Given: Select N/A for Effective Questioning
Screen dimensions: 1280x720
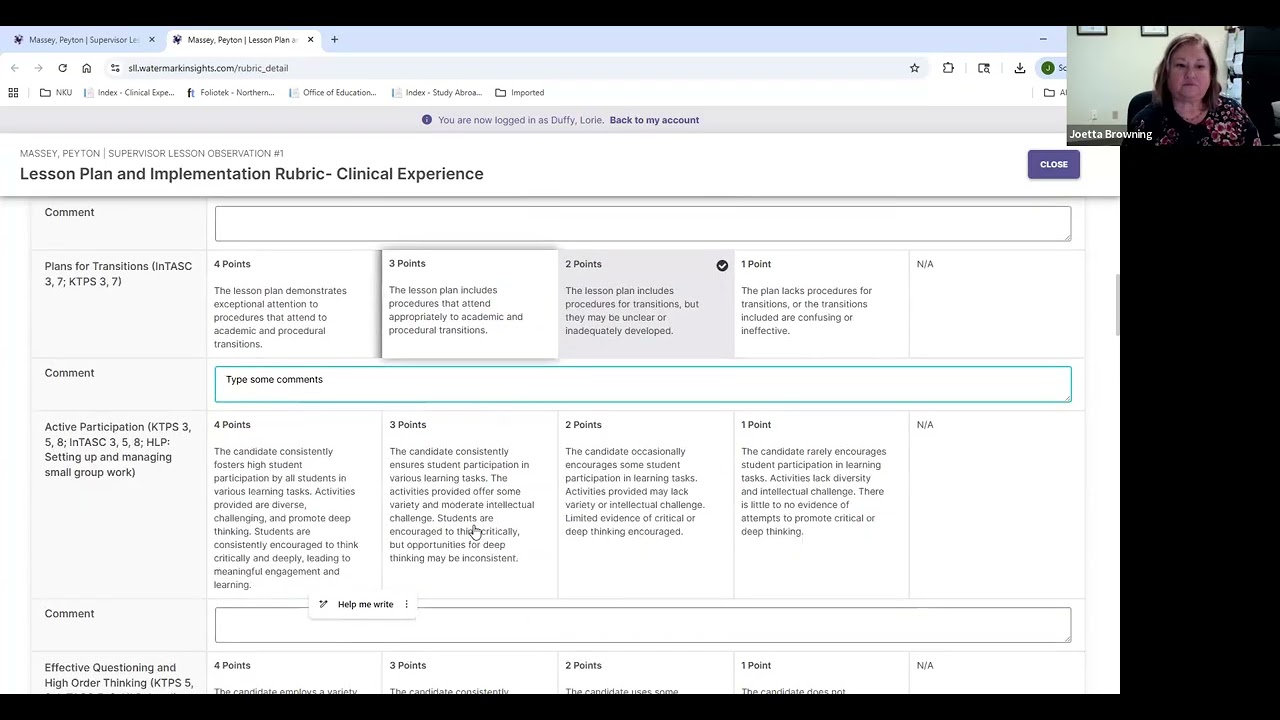Looking at the screenshot, I should point(997,673).
